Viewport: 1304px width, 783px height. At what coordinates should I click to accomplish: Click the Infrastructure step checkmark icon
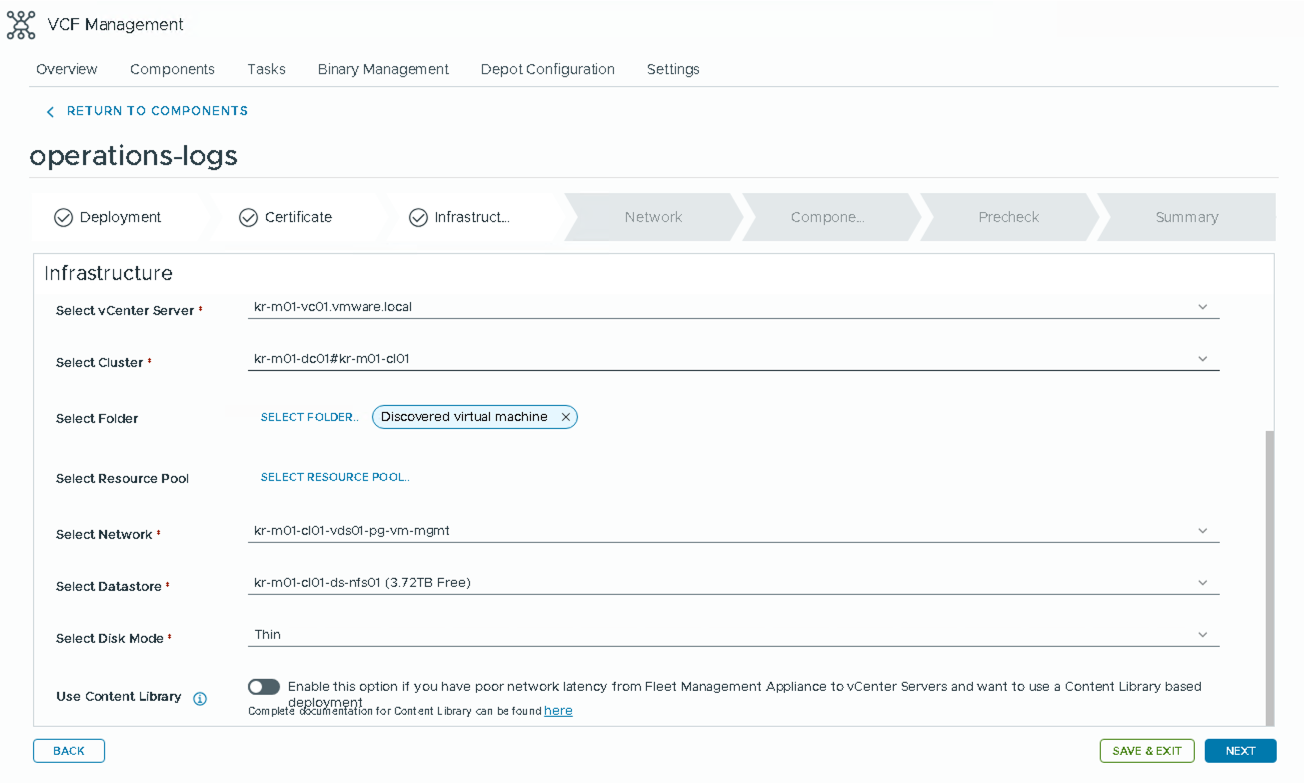[x=418, y=218]
